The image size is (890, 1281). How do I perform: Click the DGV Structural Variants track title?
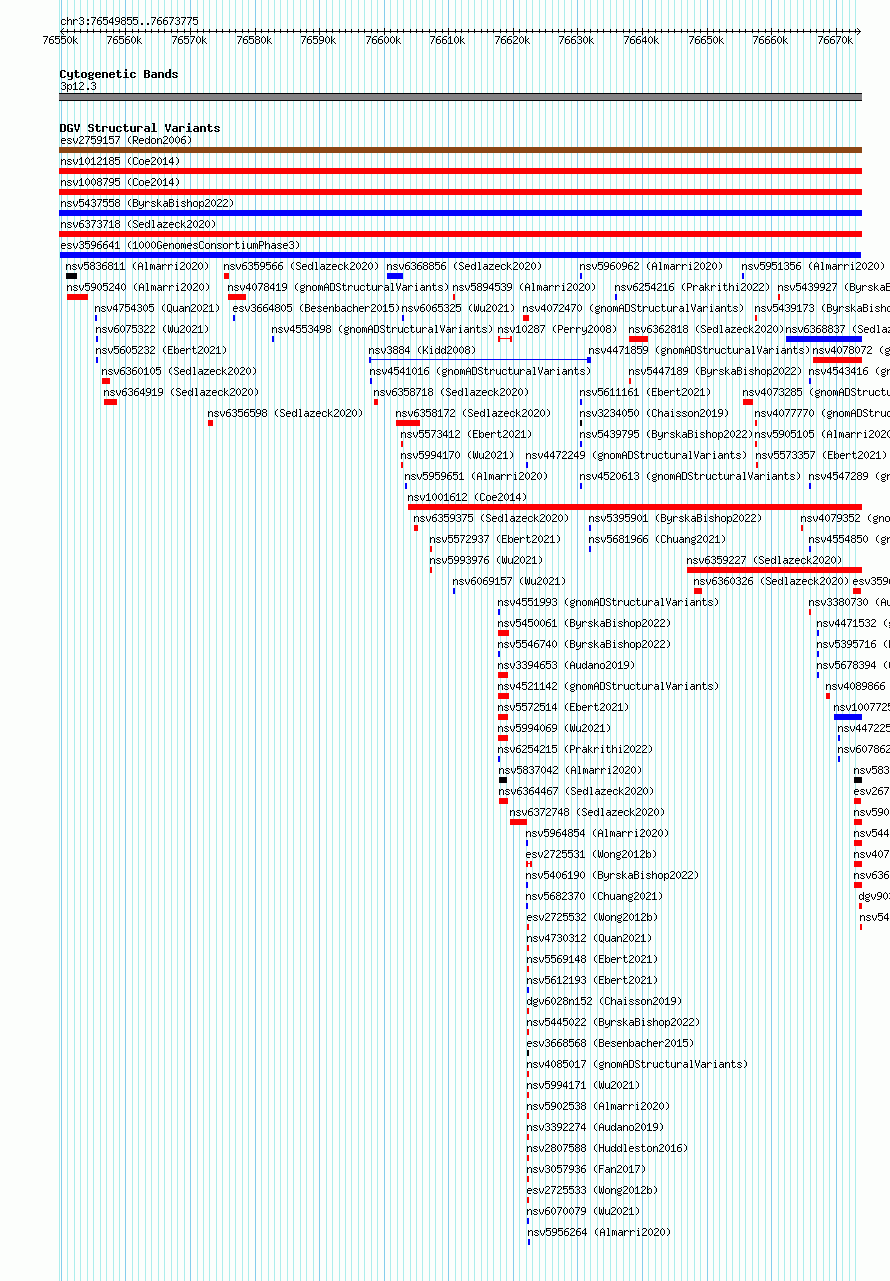pyautogui.click(x=140, y=128)
